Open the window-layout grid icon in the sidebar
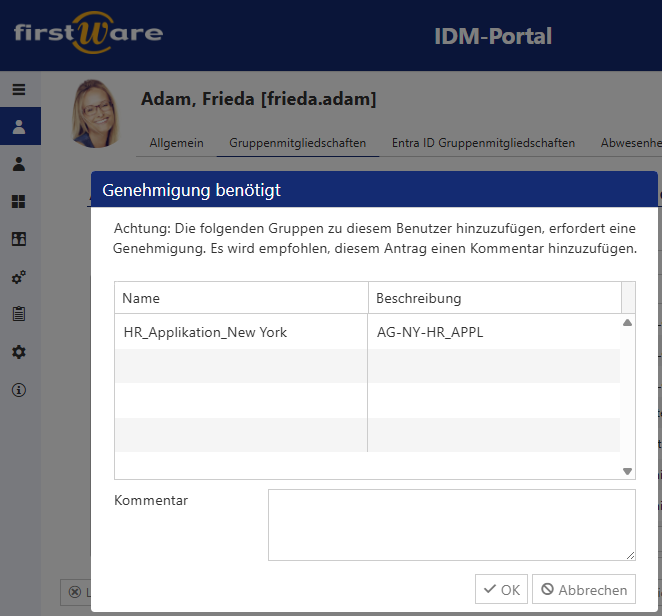662x616 pixels. coord(19,239)
